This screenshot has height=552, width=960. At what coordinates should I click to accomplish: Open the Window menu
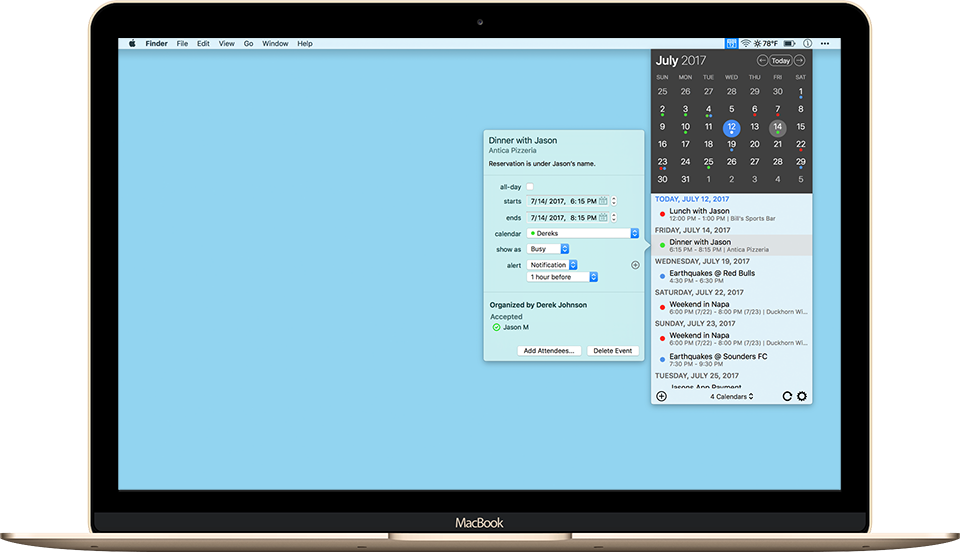[276, 43]
